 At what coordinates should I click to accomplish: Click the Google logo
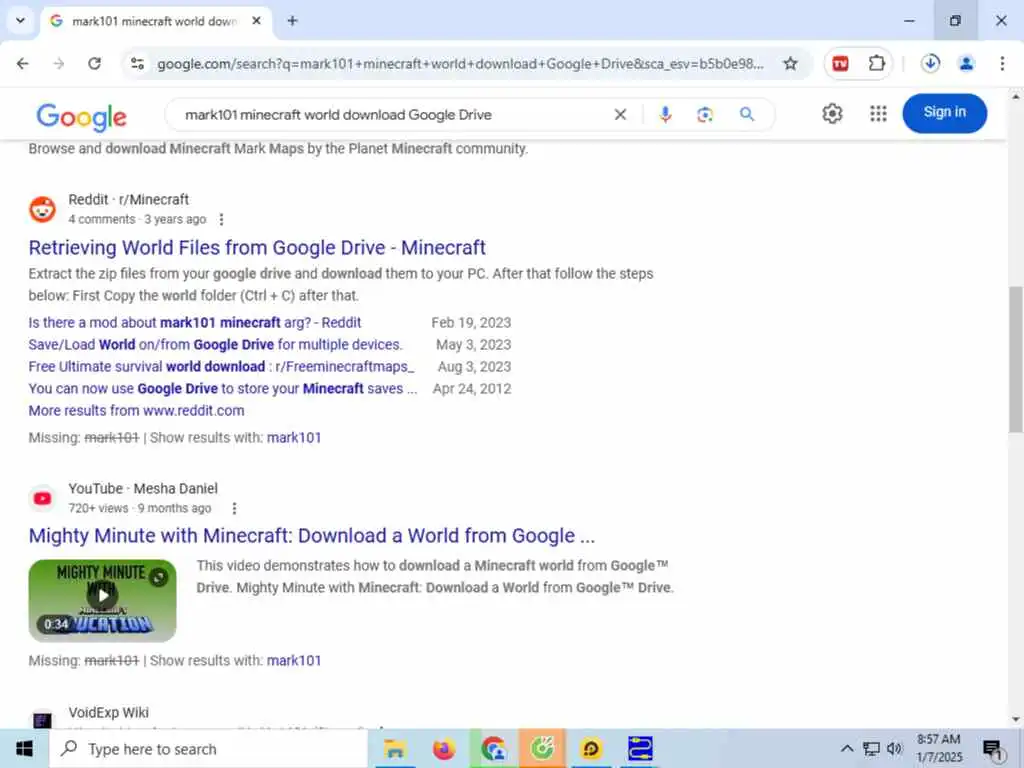(82, 116)
